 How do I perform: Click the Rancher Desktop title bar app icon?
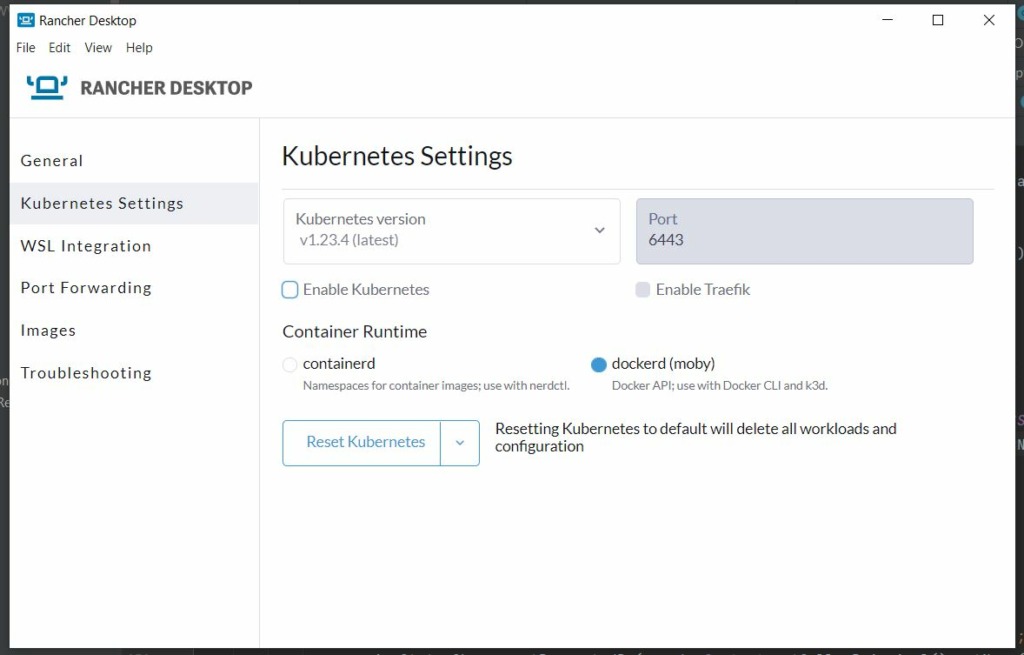pos(25,20)
